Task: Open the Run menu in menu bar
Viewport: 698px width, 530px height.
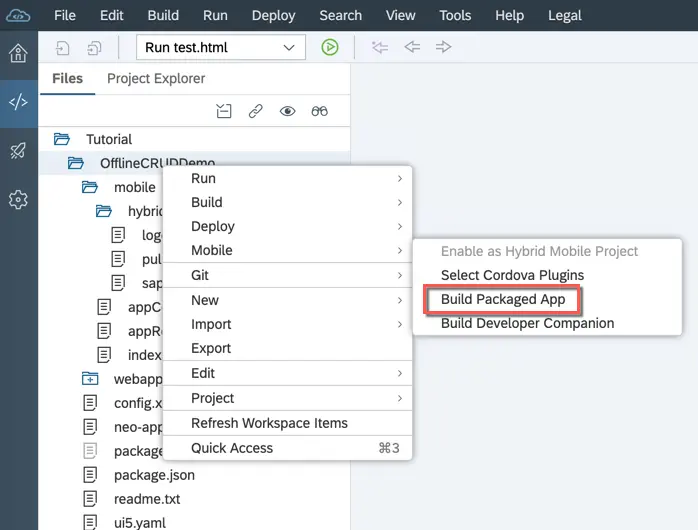Action: (215, 16)
